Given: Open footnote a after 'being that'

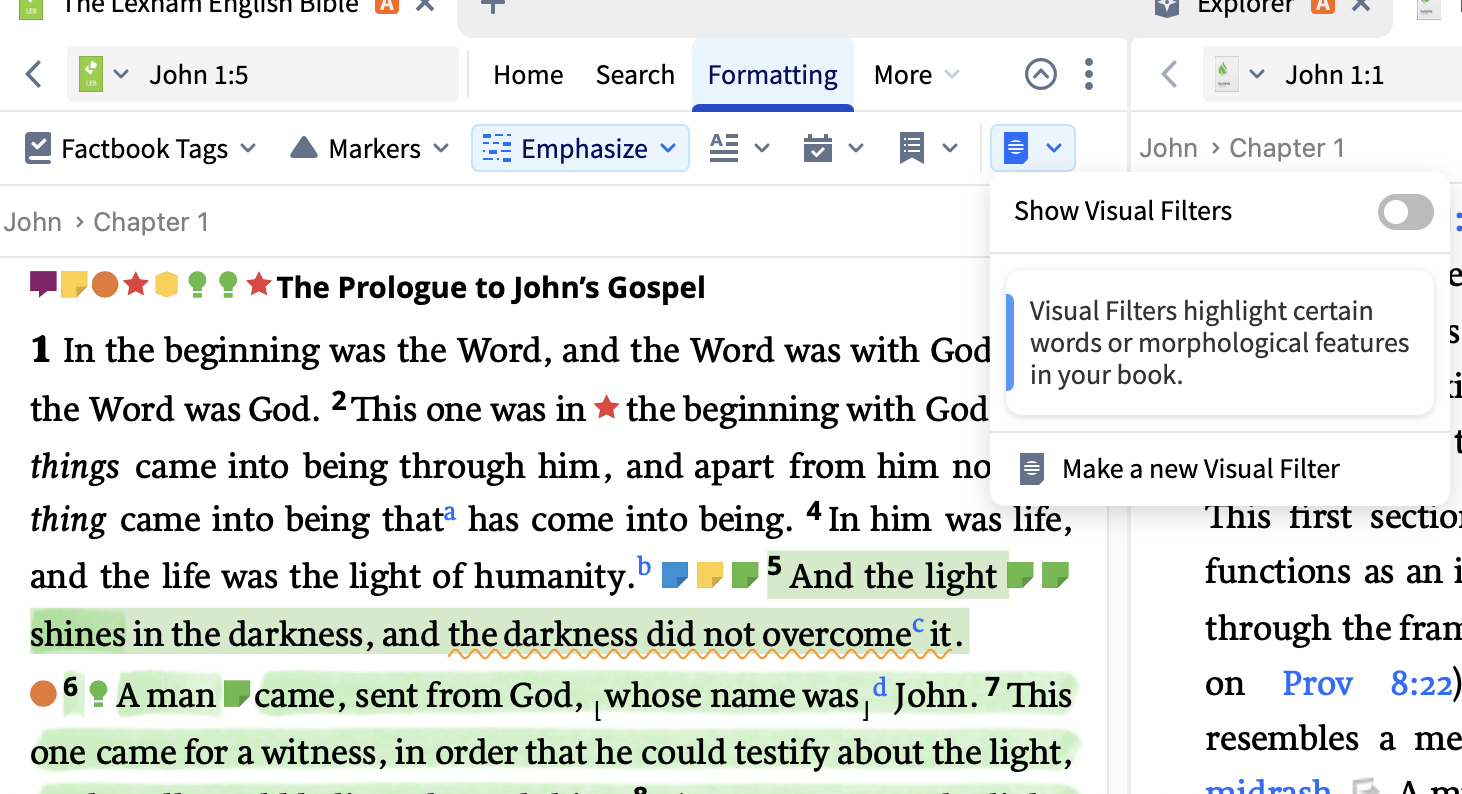Looking at the screenshot, I should tap(450, 513).
